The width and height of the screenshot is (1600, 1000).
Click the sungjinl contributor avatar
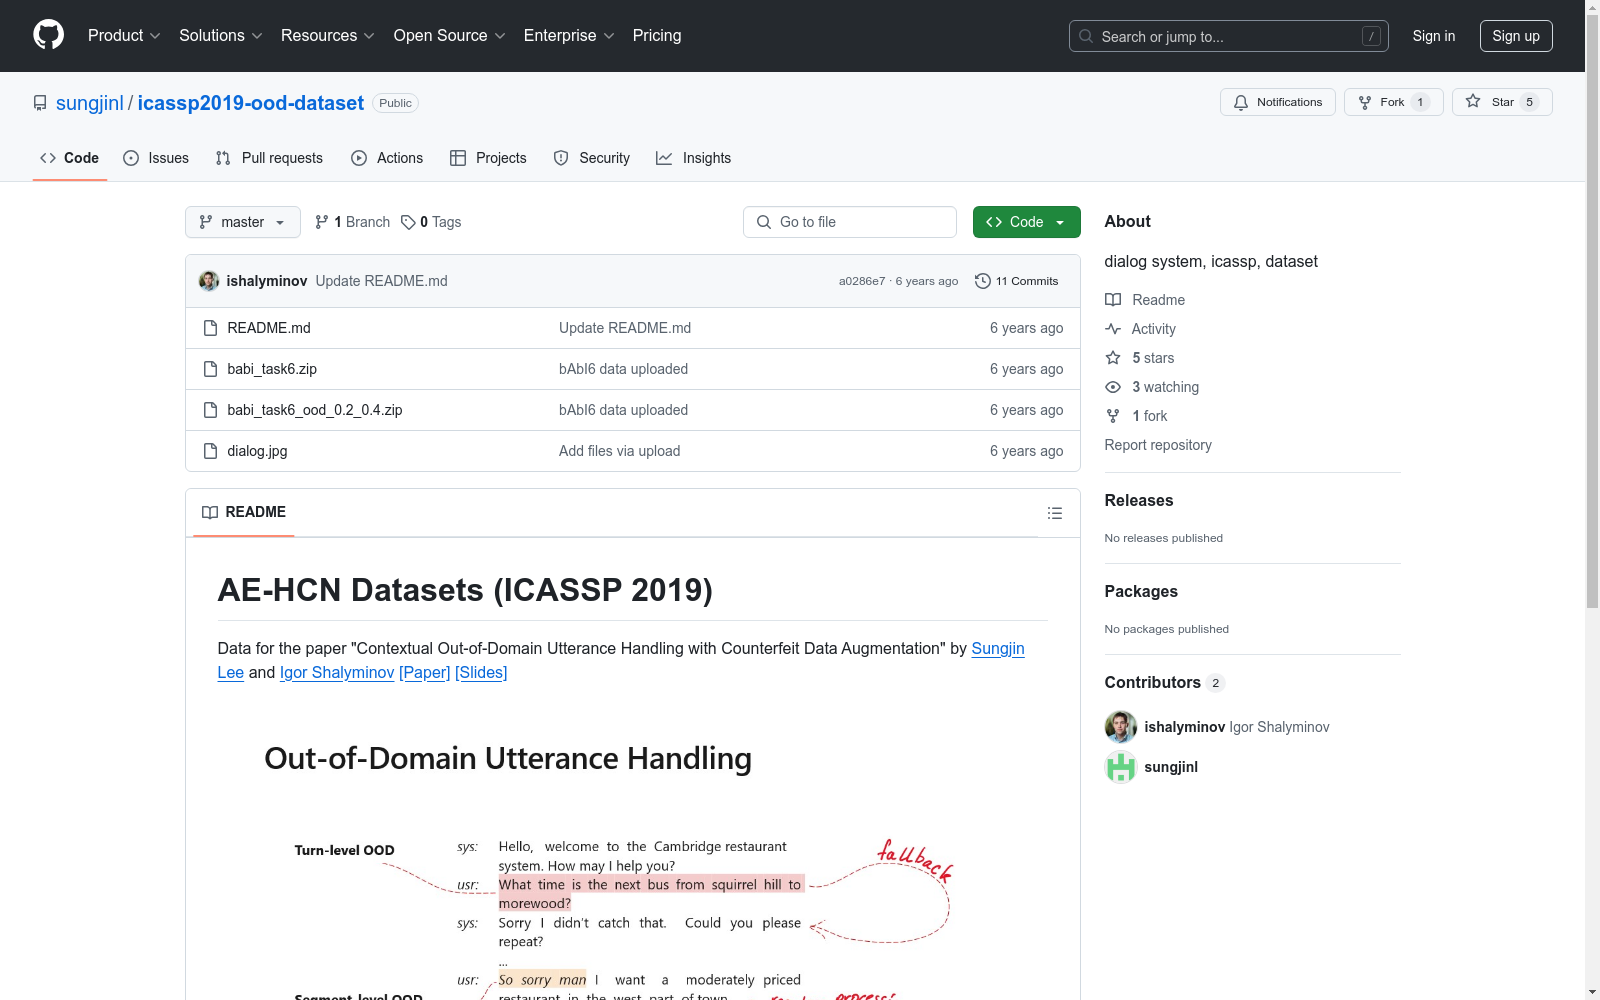click(1121, 767)
